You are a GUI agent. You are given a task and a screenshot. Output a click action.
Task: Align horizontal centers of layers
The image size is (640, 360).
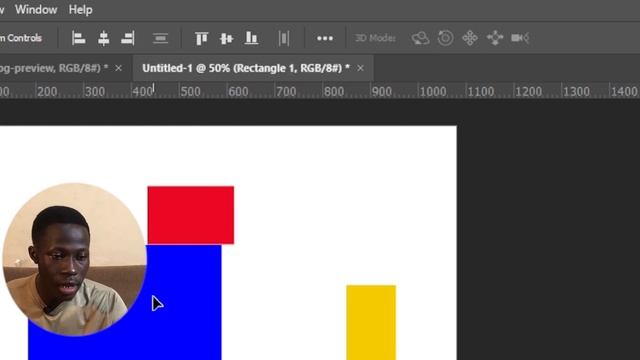point(104,38)
